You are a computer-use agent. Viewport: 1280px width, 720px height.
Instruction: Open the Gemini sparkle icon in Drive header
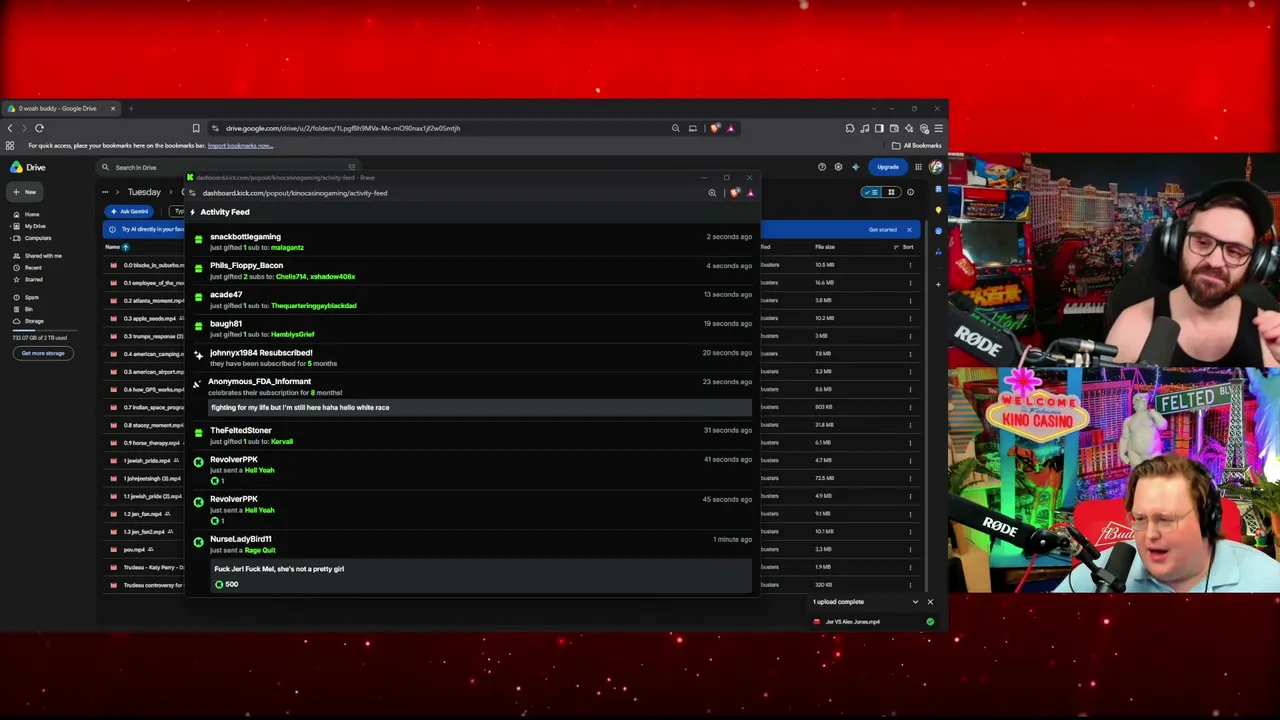coord(855,167)
